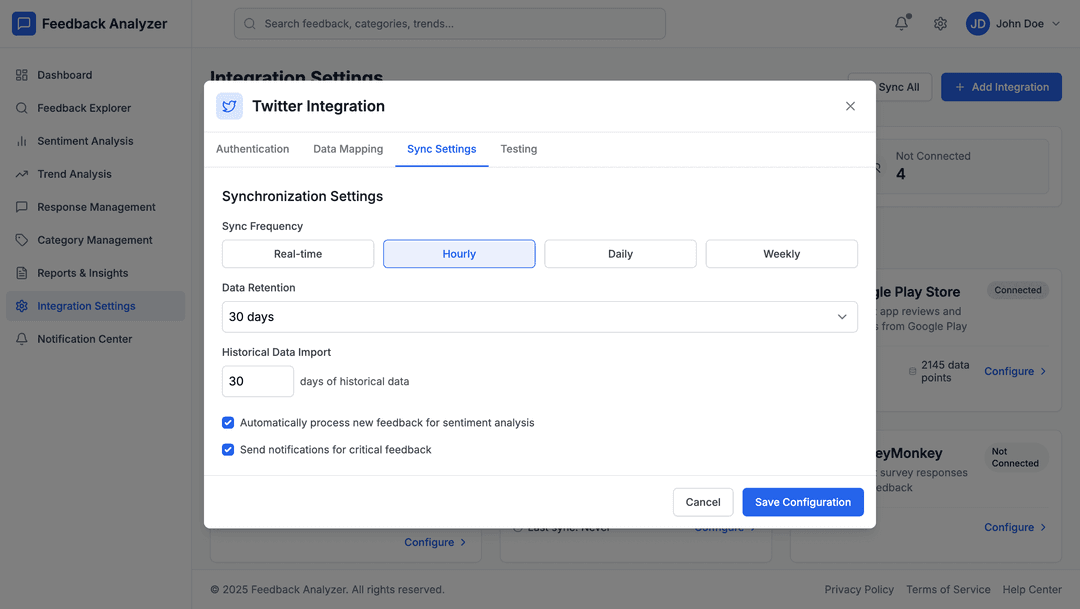Screen dimensions: 1080x609
Task: Open the Data Retention dropdown
Action: point(539,317)
